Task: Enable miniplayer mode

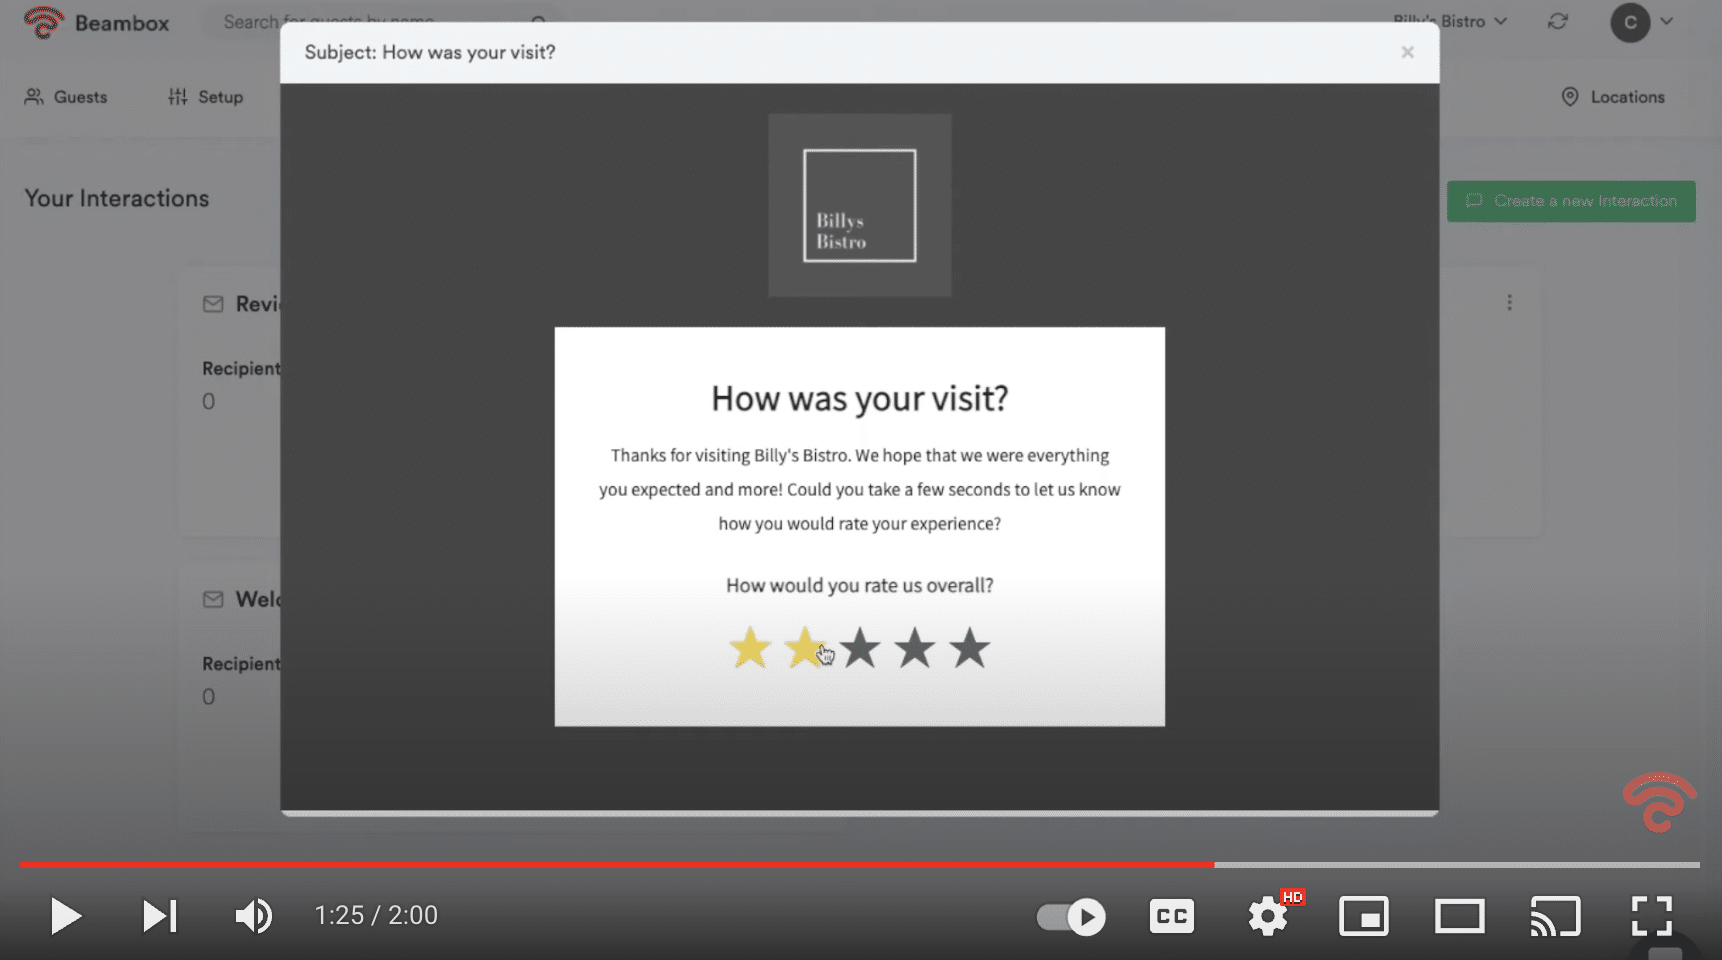Action: [1364, 916]
